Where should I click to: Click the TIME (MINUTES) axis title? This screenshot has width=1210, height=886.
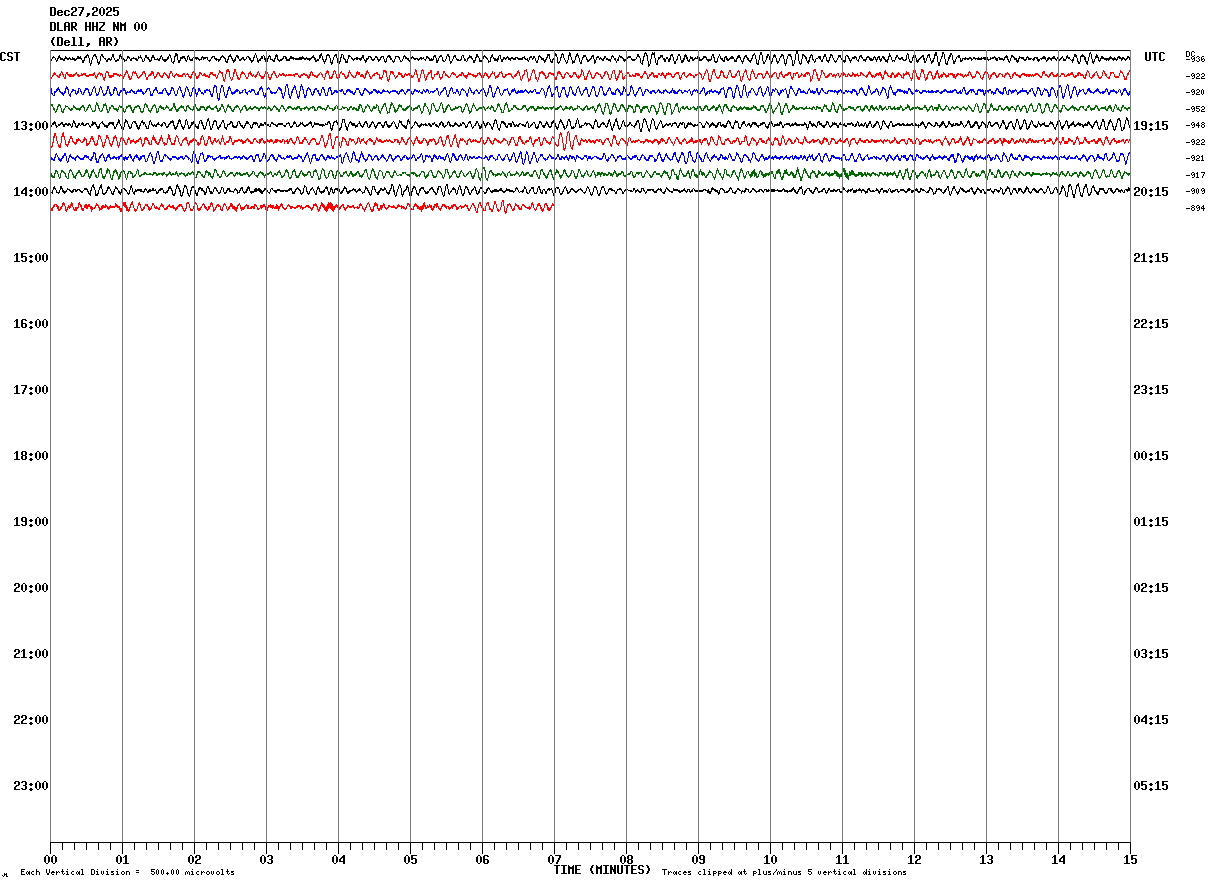[602, 870]
